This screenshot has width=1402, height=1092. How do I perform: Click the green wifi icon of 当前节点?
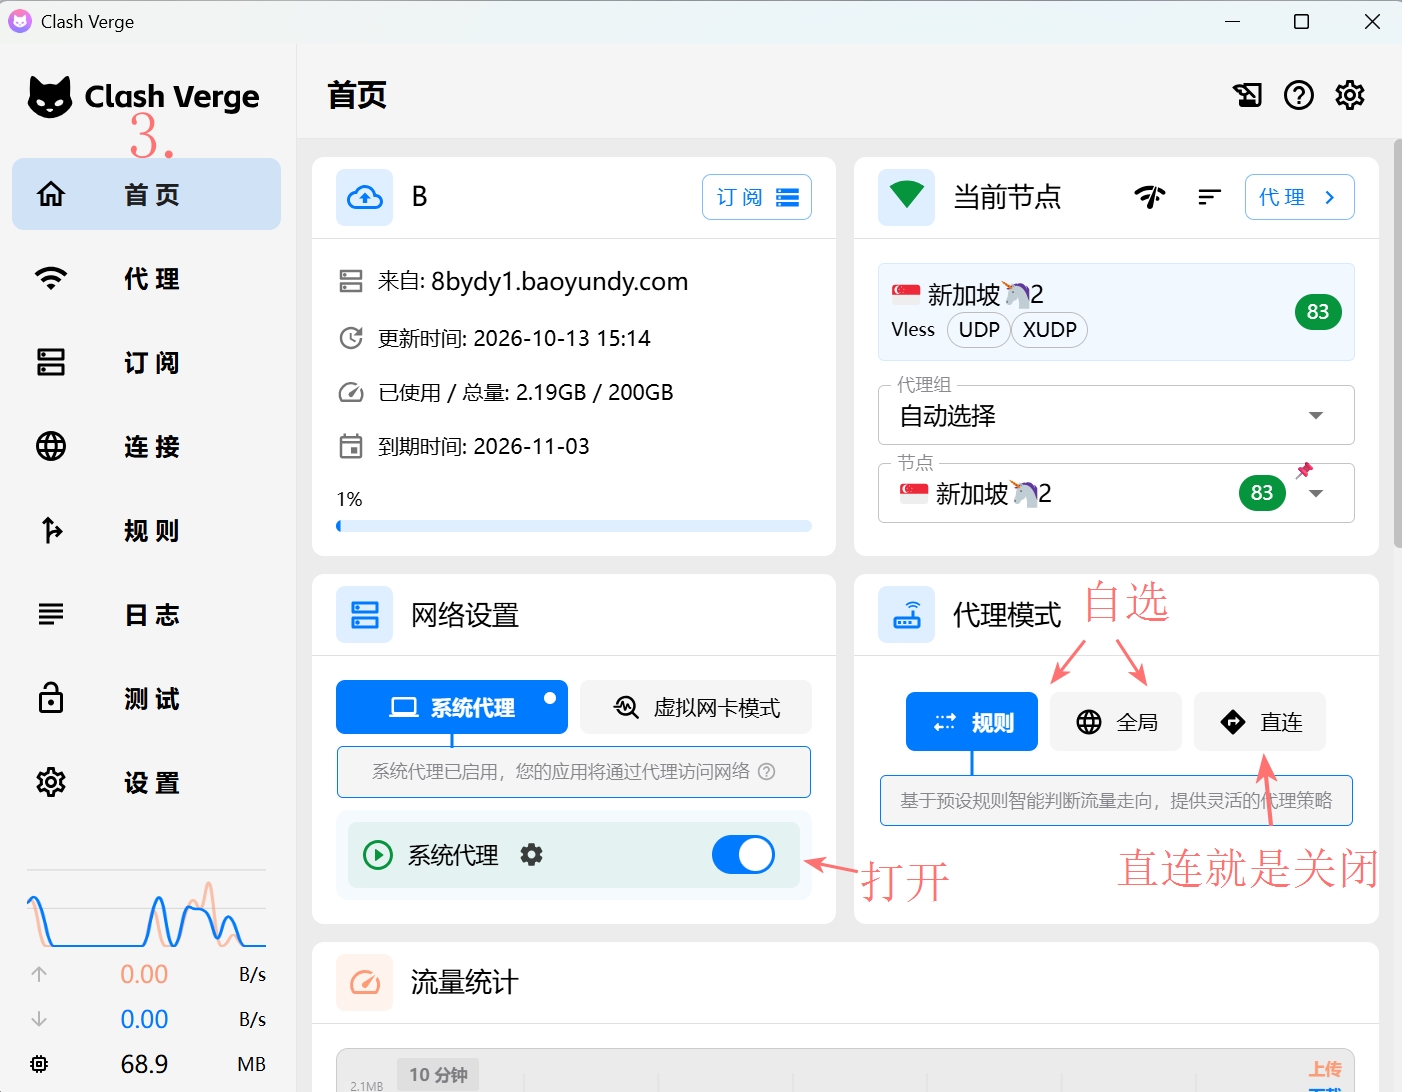pyautogui.click(x=906, y=196)
